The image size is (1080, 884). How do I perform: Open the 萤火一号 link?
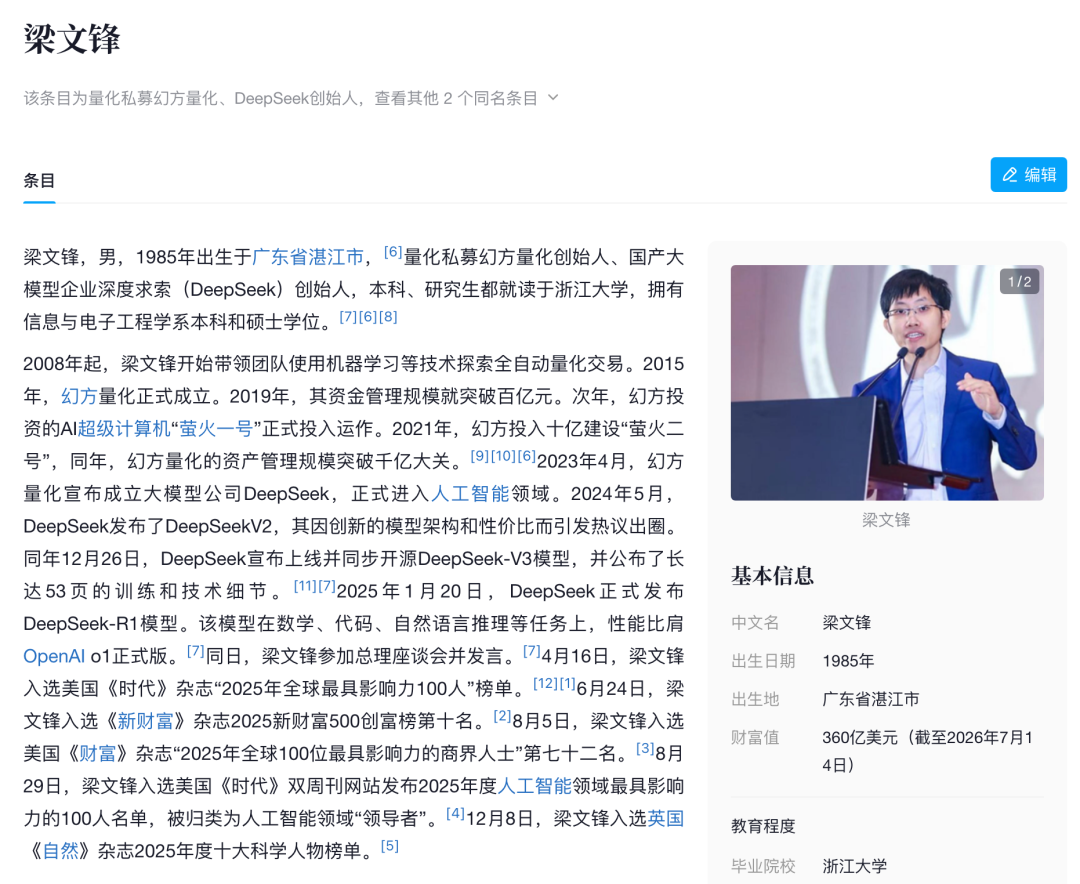pyautogui.click(x=216, y=429)
